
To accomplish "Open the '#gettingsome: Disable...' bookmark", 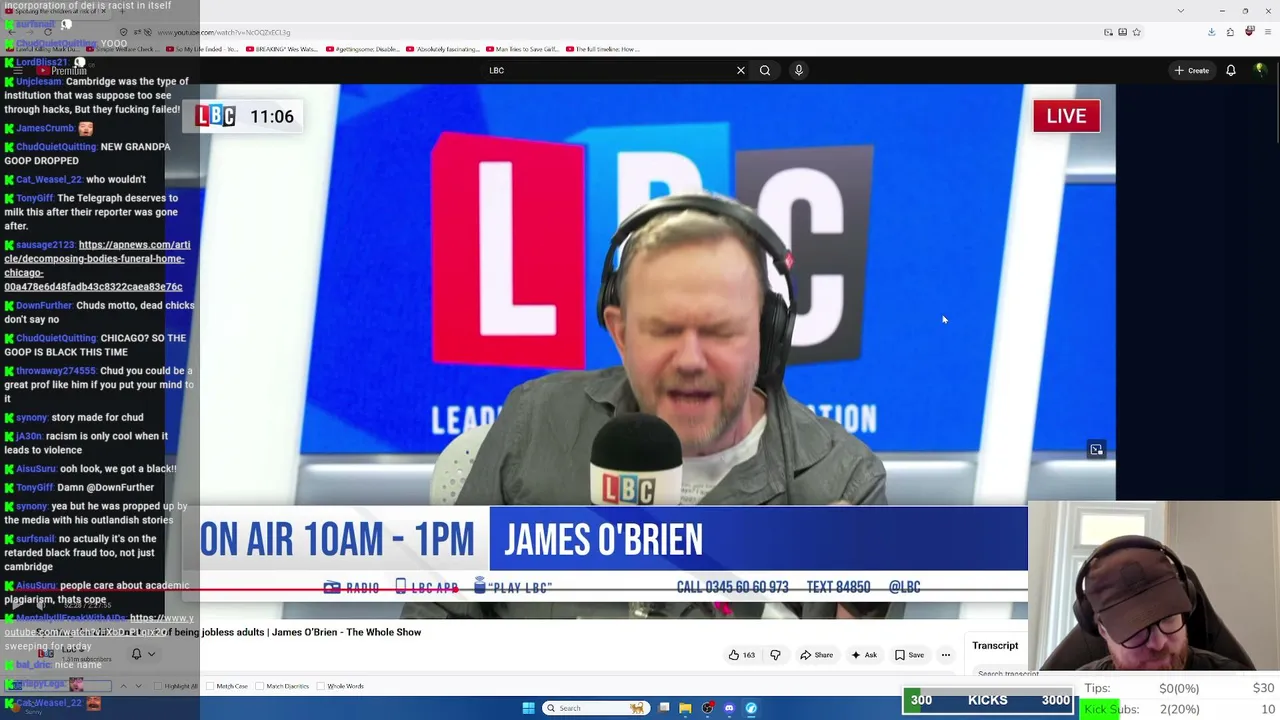I will point(362,49).
